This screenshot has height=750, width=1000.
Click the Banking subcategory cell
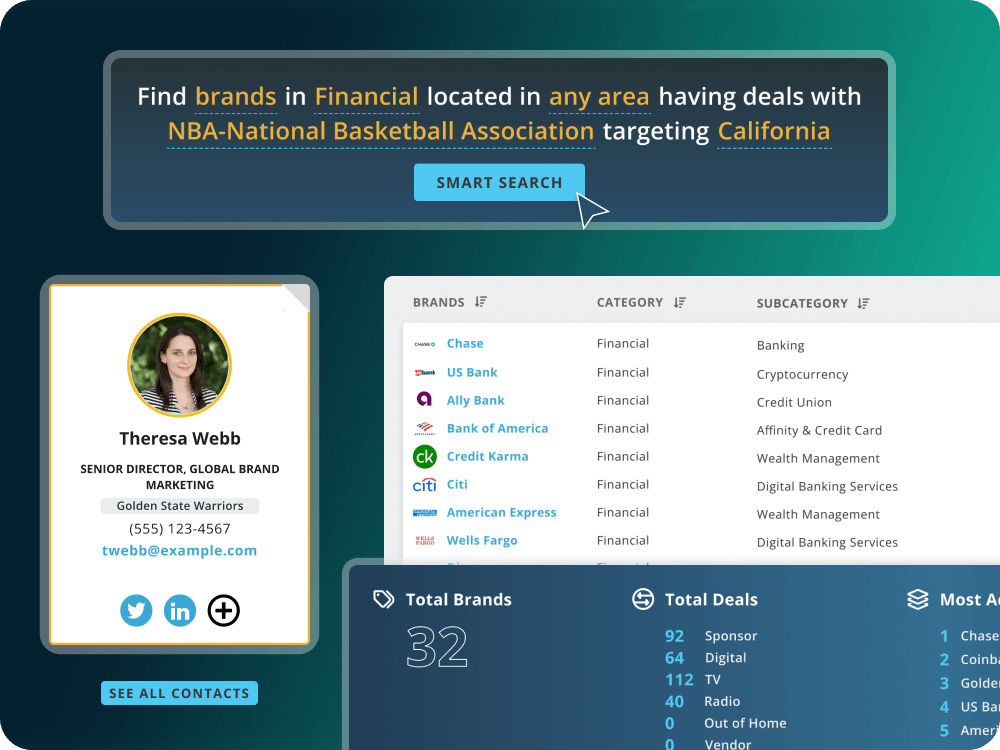(x=780, y=345)
